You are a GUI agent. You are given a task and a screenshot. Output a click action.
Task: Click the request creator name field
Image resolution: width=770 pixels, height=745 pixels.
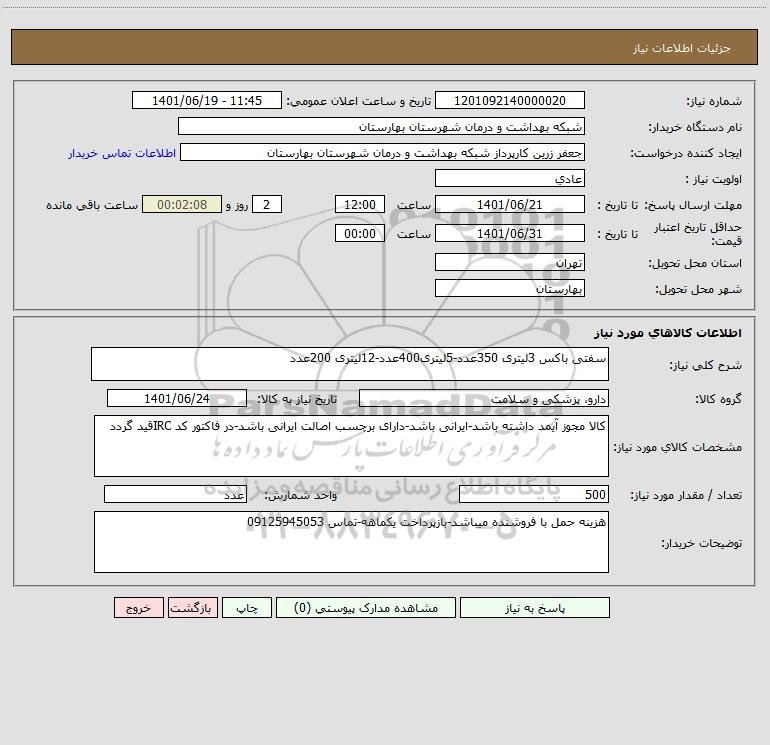(x=382, y=152)
